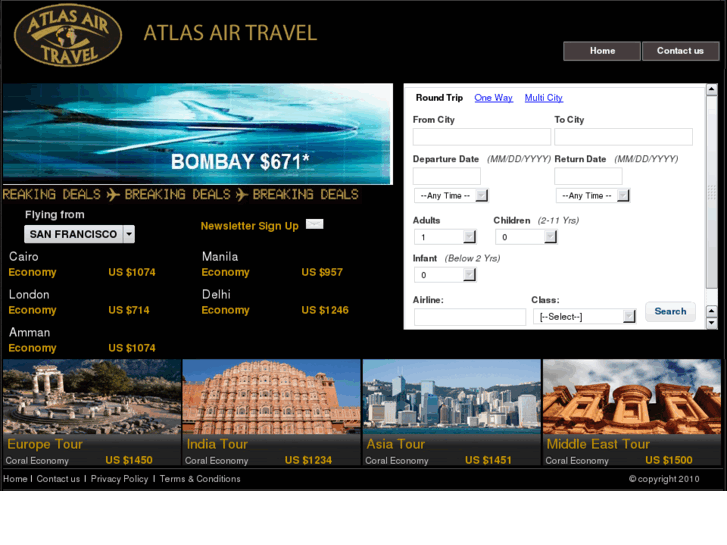
Task: Click the footer Home link
Action: click(x=15, y=479)
